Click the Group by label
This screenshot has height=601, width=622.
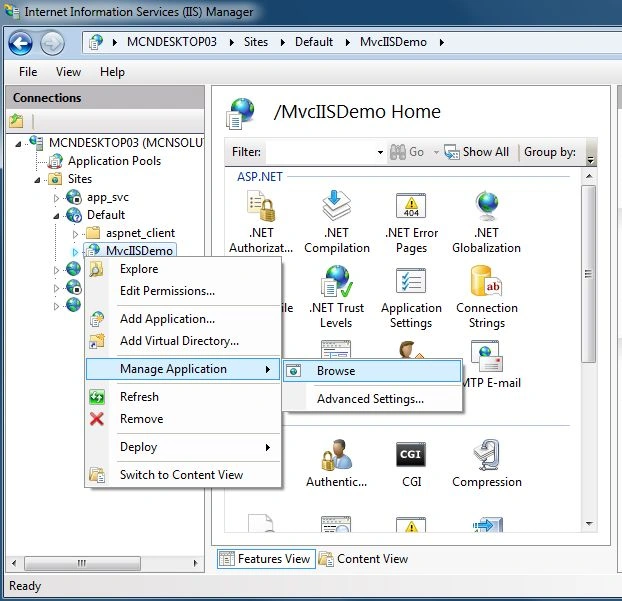(550, 152)
